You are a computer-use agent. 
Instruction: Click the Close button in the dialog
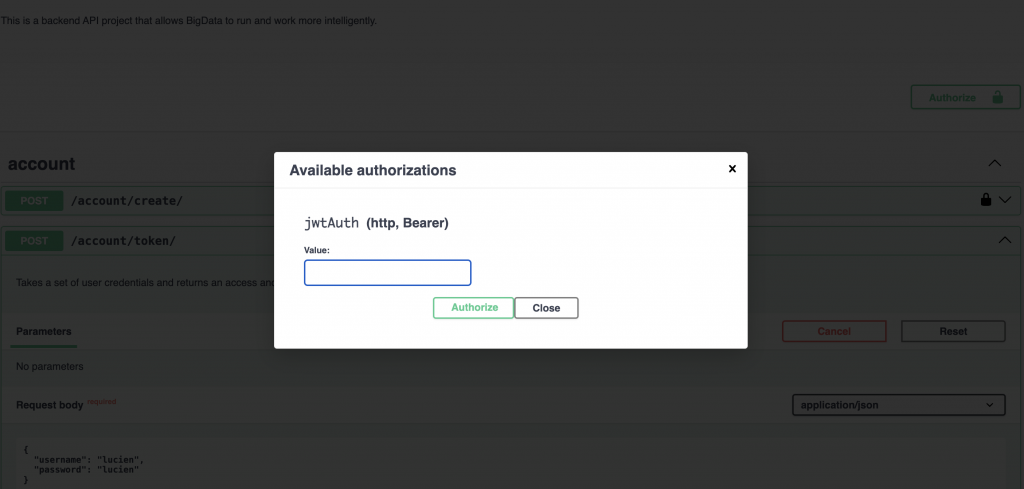point(546,308)
